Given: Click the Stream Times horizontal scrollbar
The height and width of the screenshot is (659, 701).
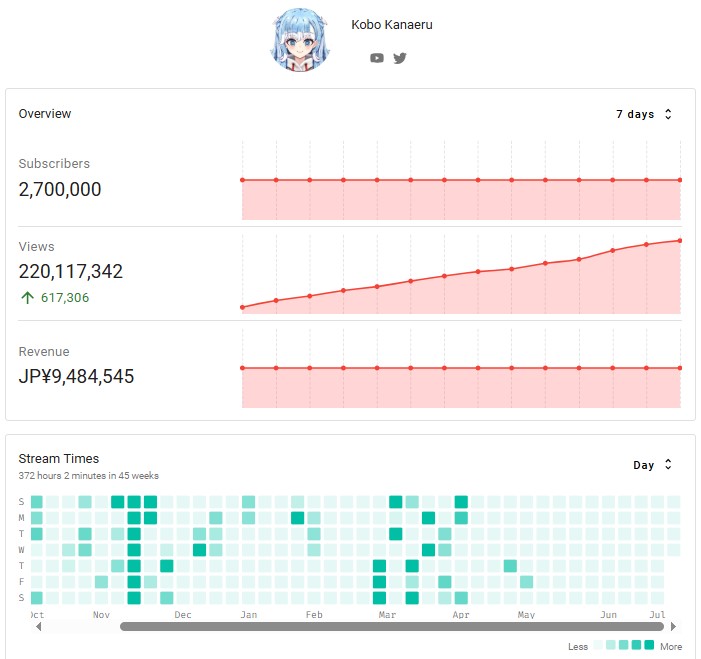Looking at the screenshot, I should click(392, 626).
